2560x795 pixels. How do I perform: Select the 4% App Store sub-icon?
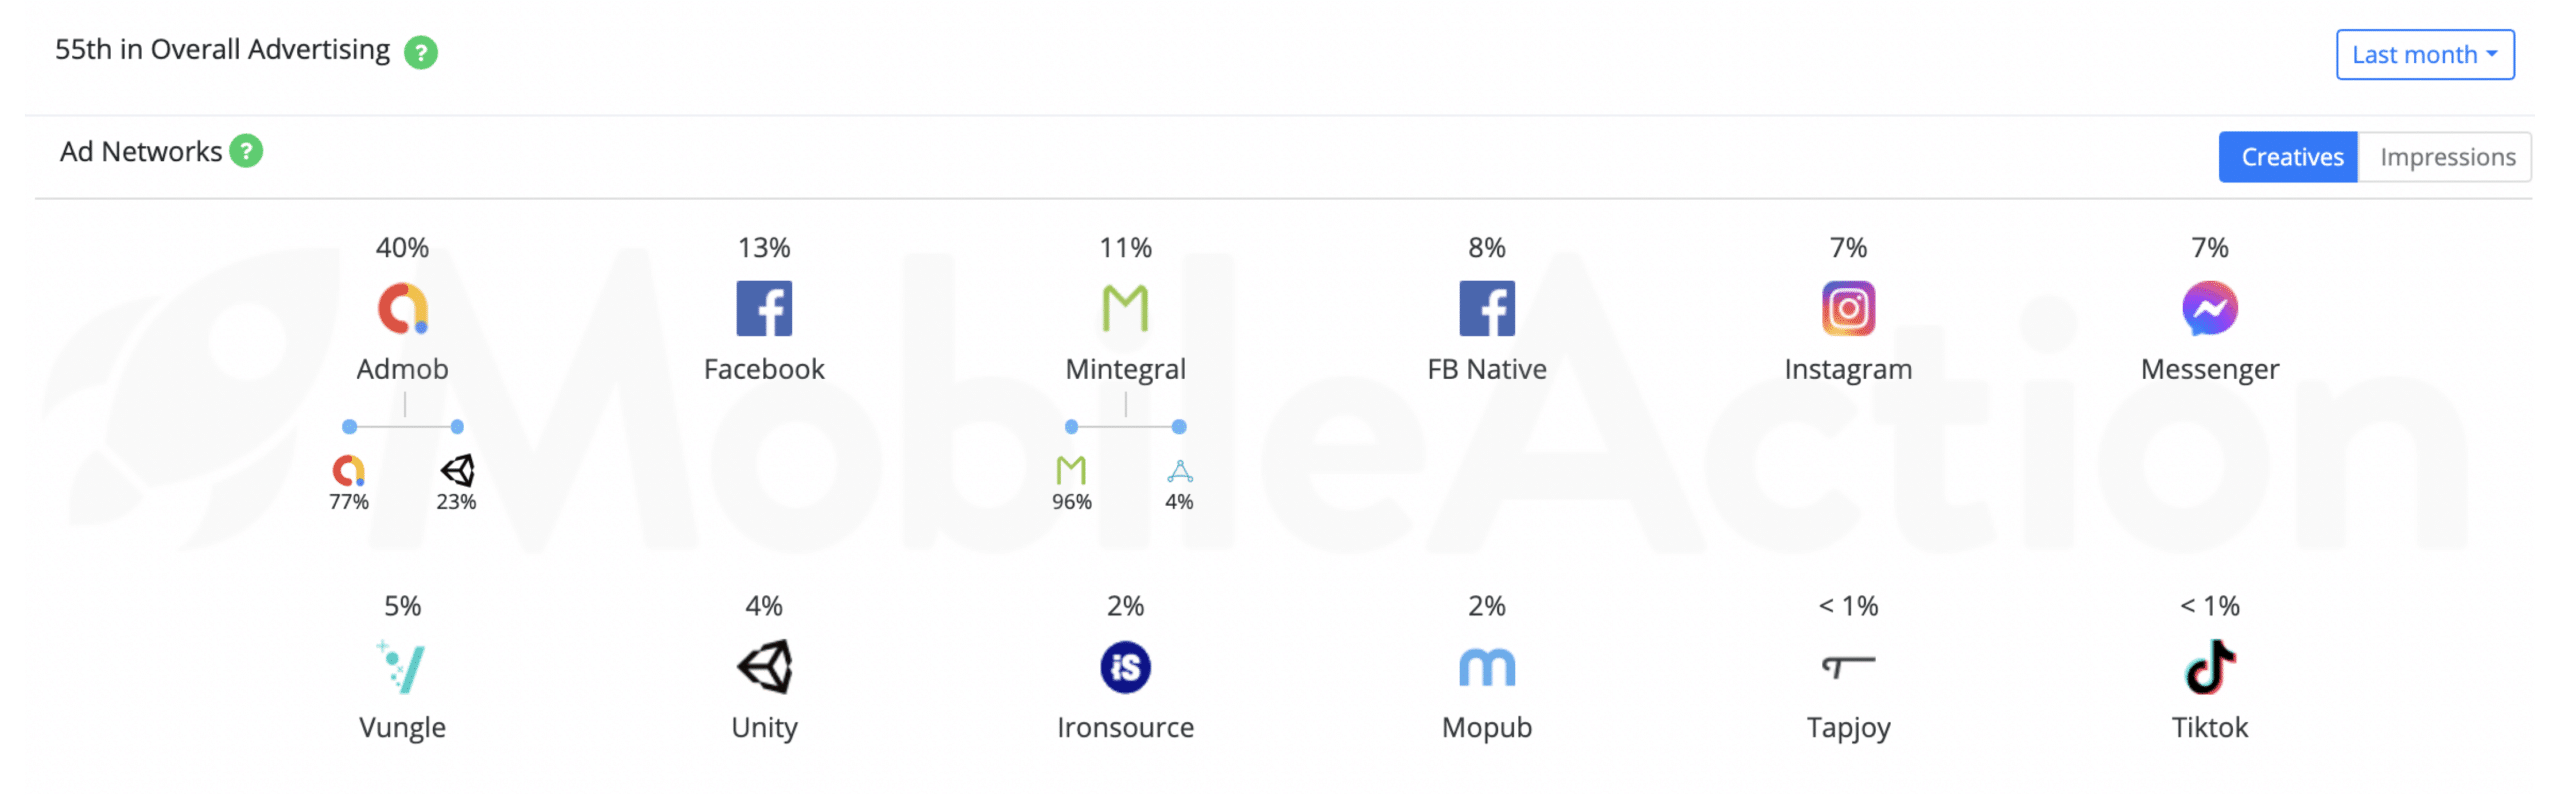1179,470
